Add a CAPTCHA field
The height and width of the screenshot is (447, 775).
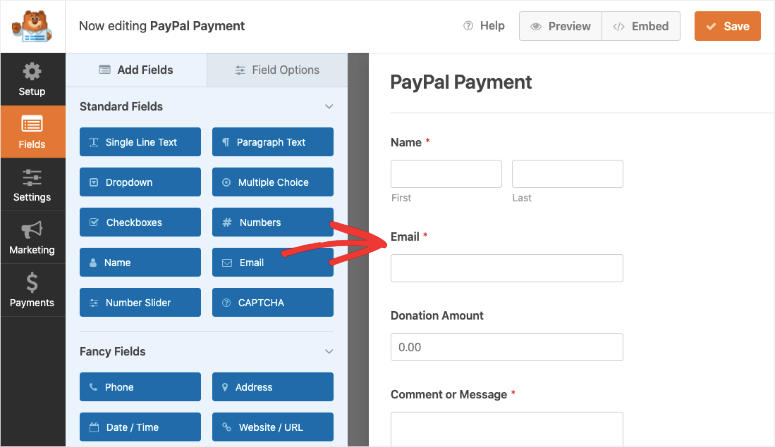273,303
